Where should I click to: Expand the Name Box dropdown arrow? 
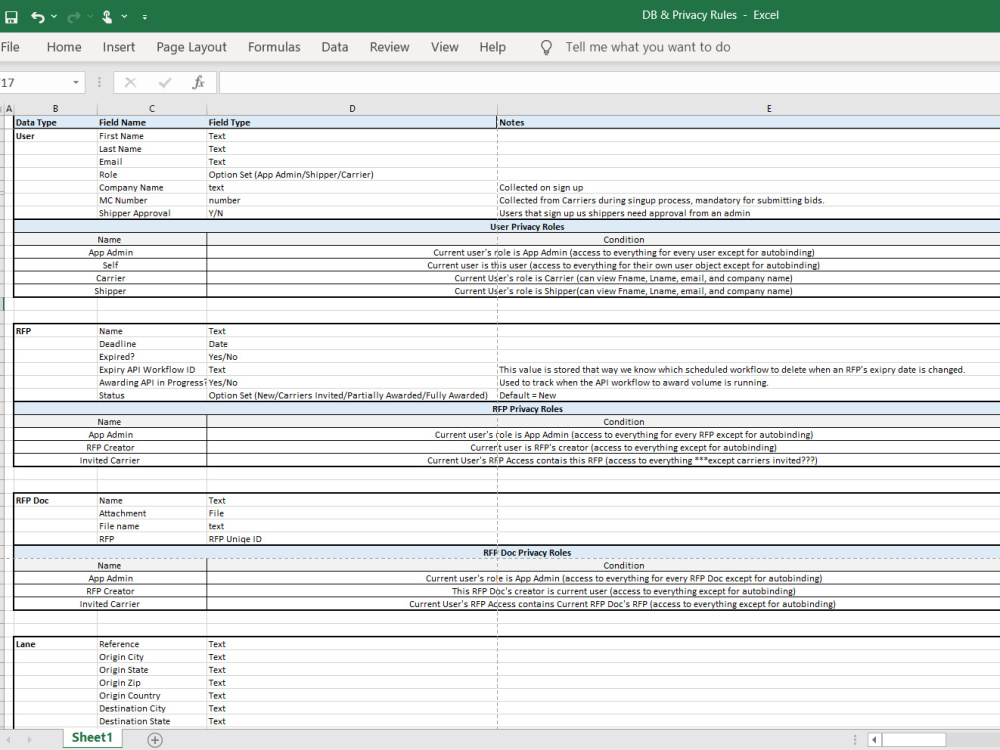tap(76, 82)
